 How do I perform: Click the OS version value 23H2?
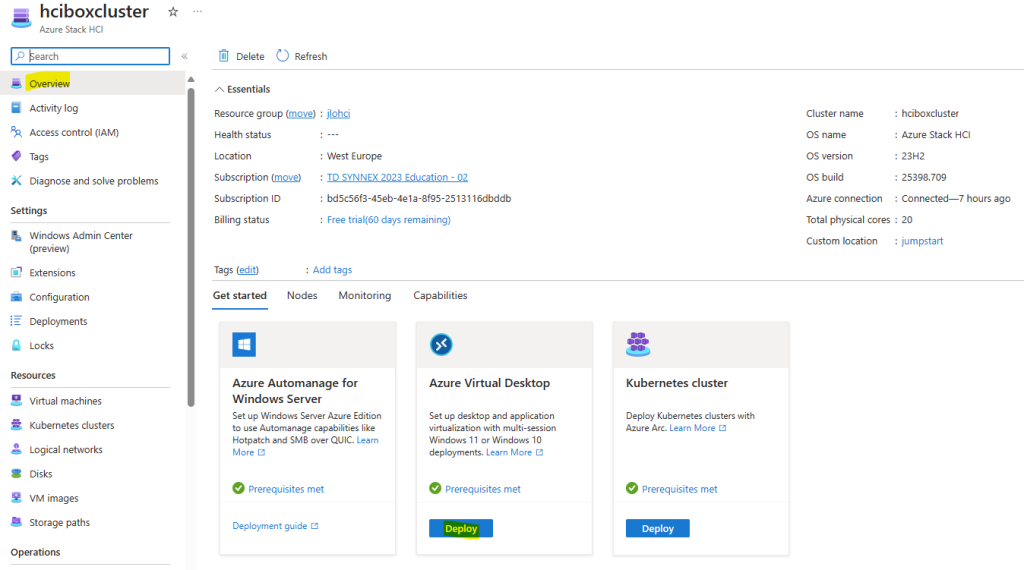913,156
